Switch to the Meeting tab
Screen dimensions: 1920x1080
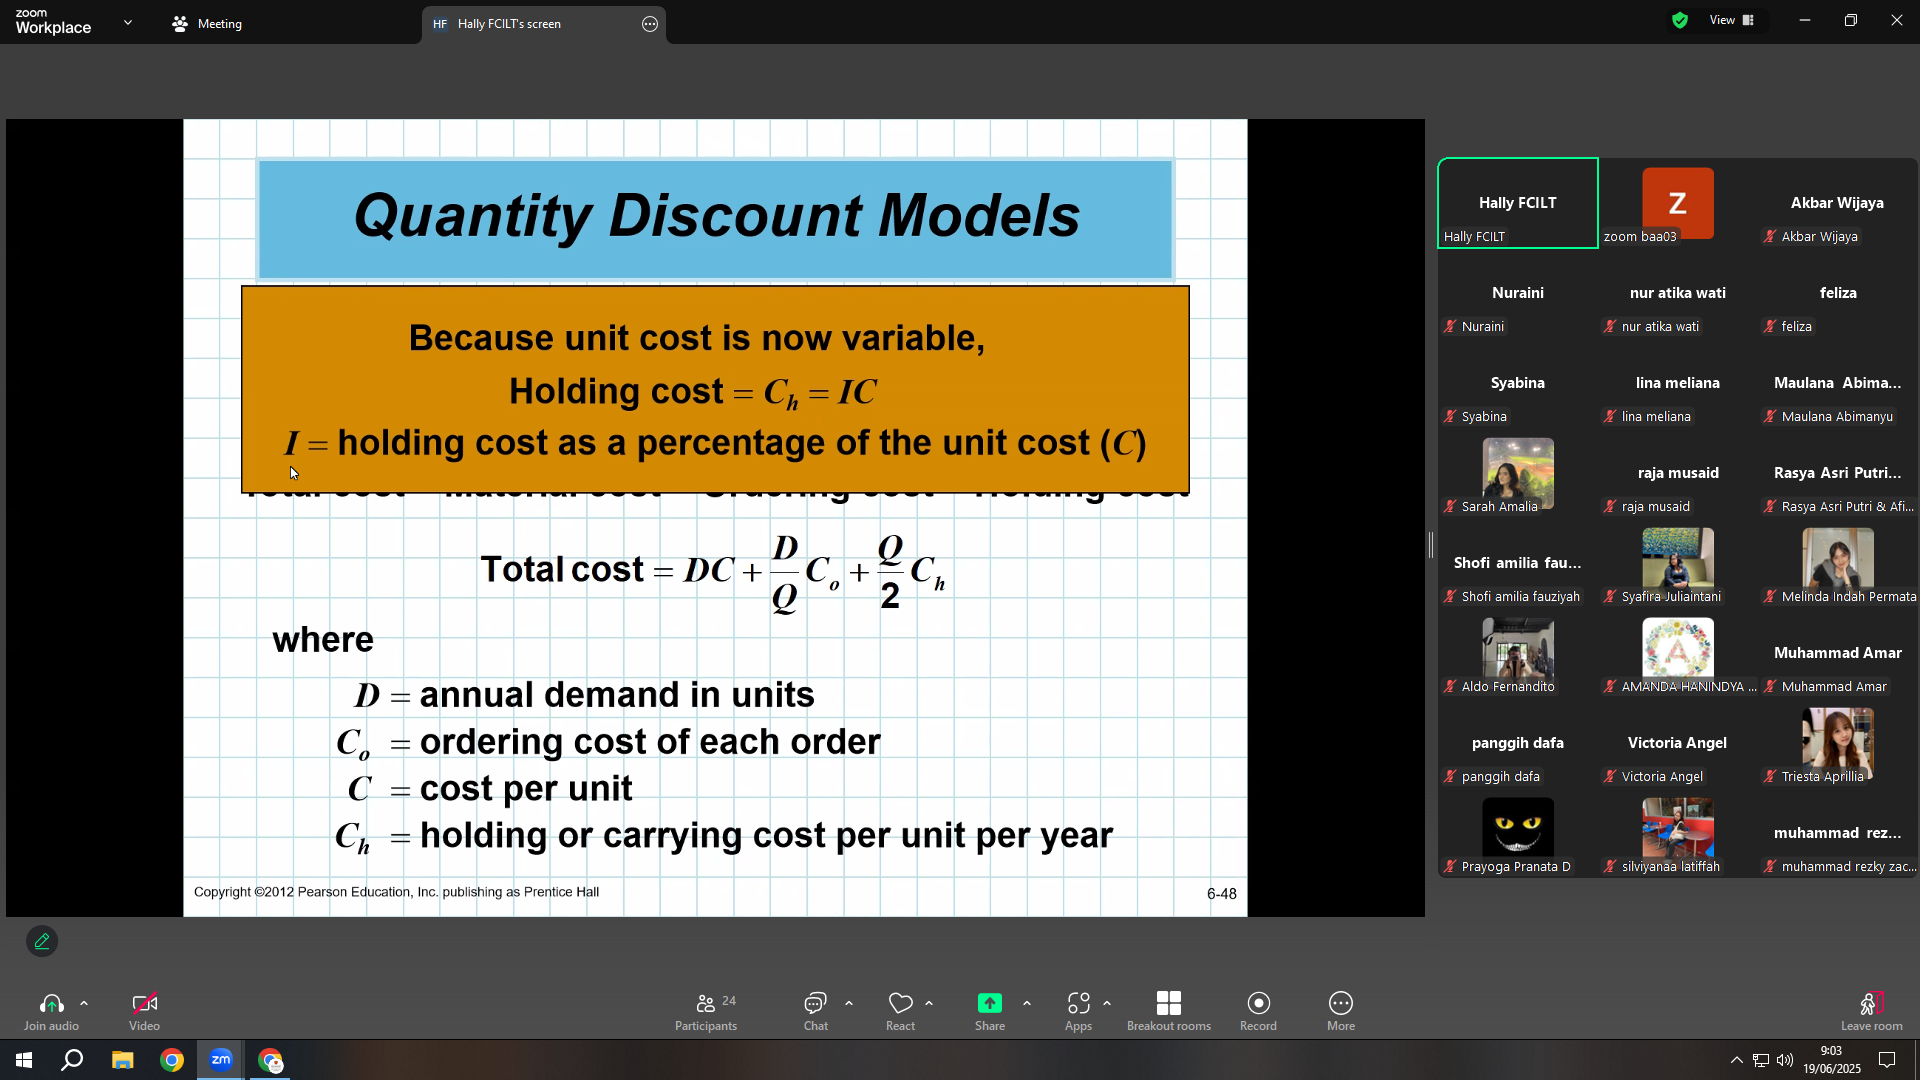208,24
